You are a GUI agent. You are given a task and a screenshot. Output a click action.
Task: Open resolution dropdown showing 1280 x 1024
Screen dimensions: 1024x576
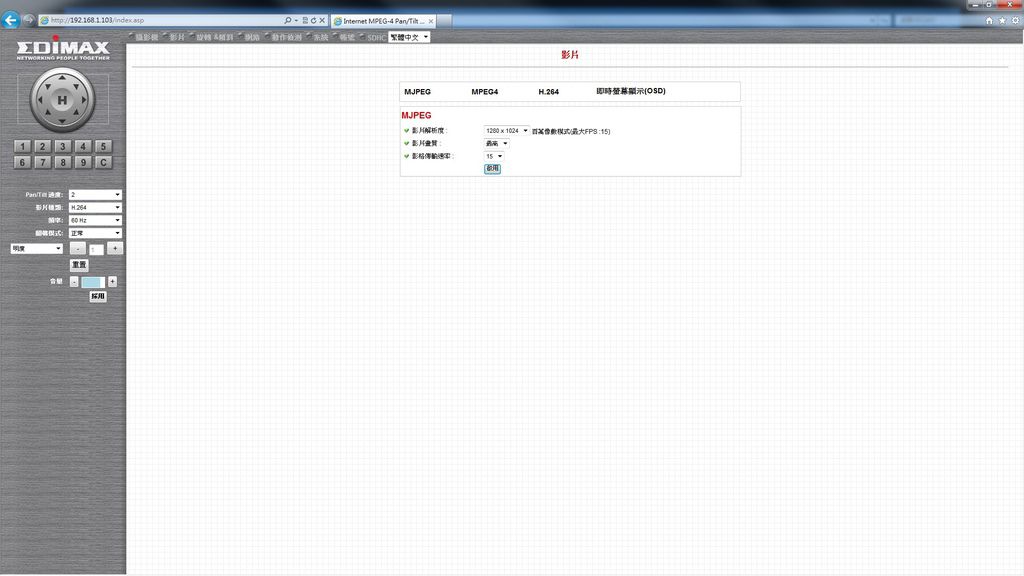[506, 131]
